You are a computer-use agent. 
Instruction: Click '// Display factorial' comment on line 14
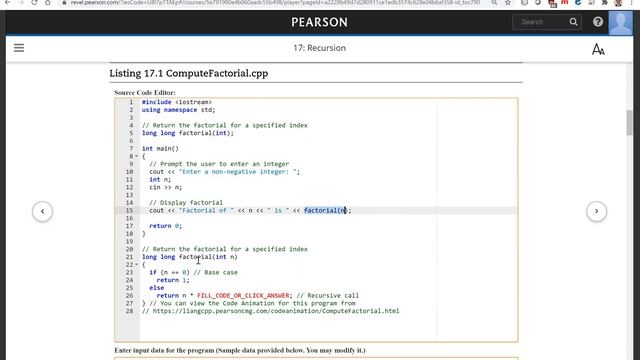coord(186,203)
